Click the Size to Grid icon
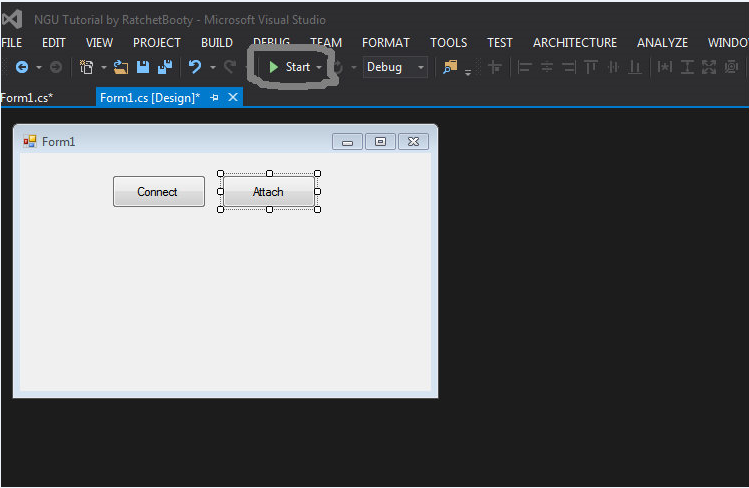 pyautogui.click(x=731, y=67)
